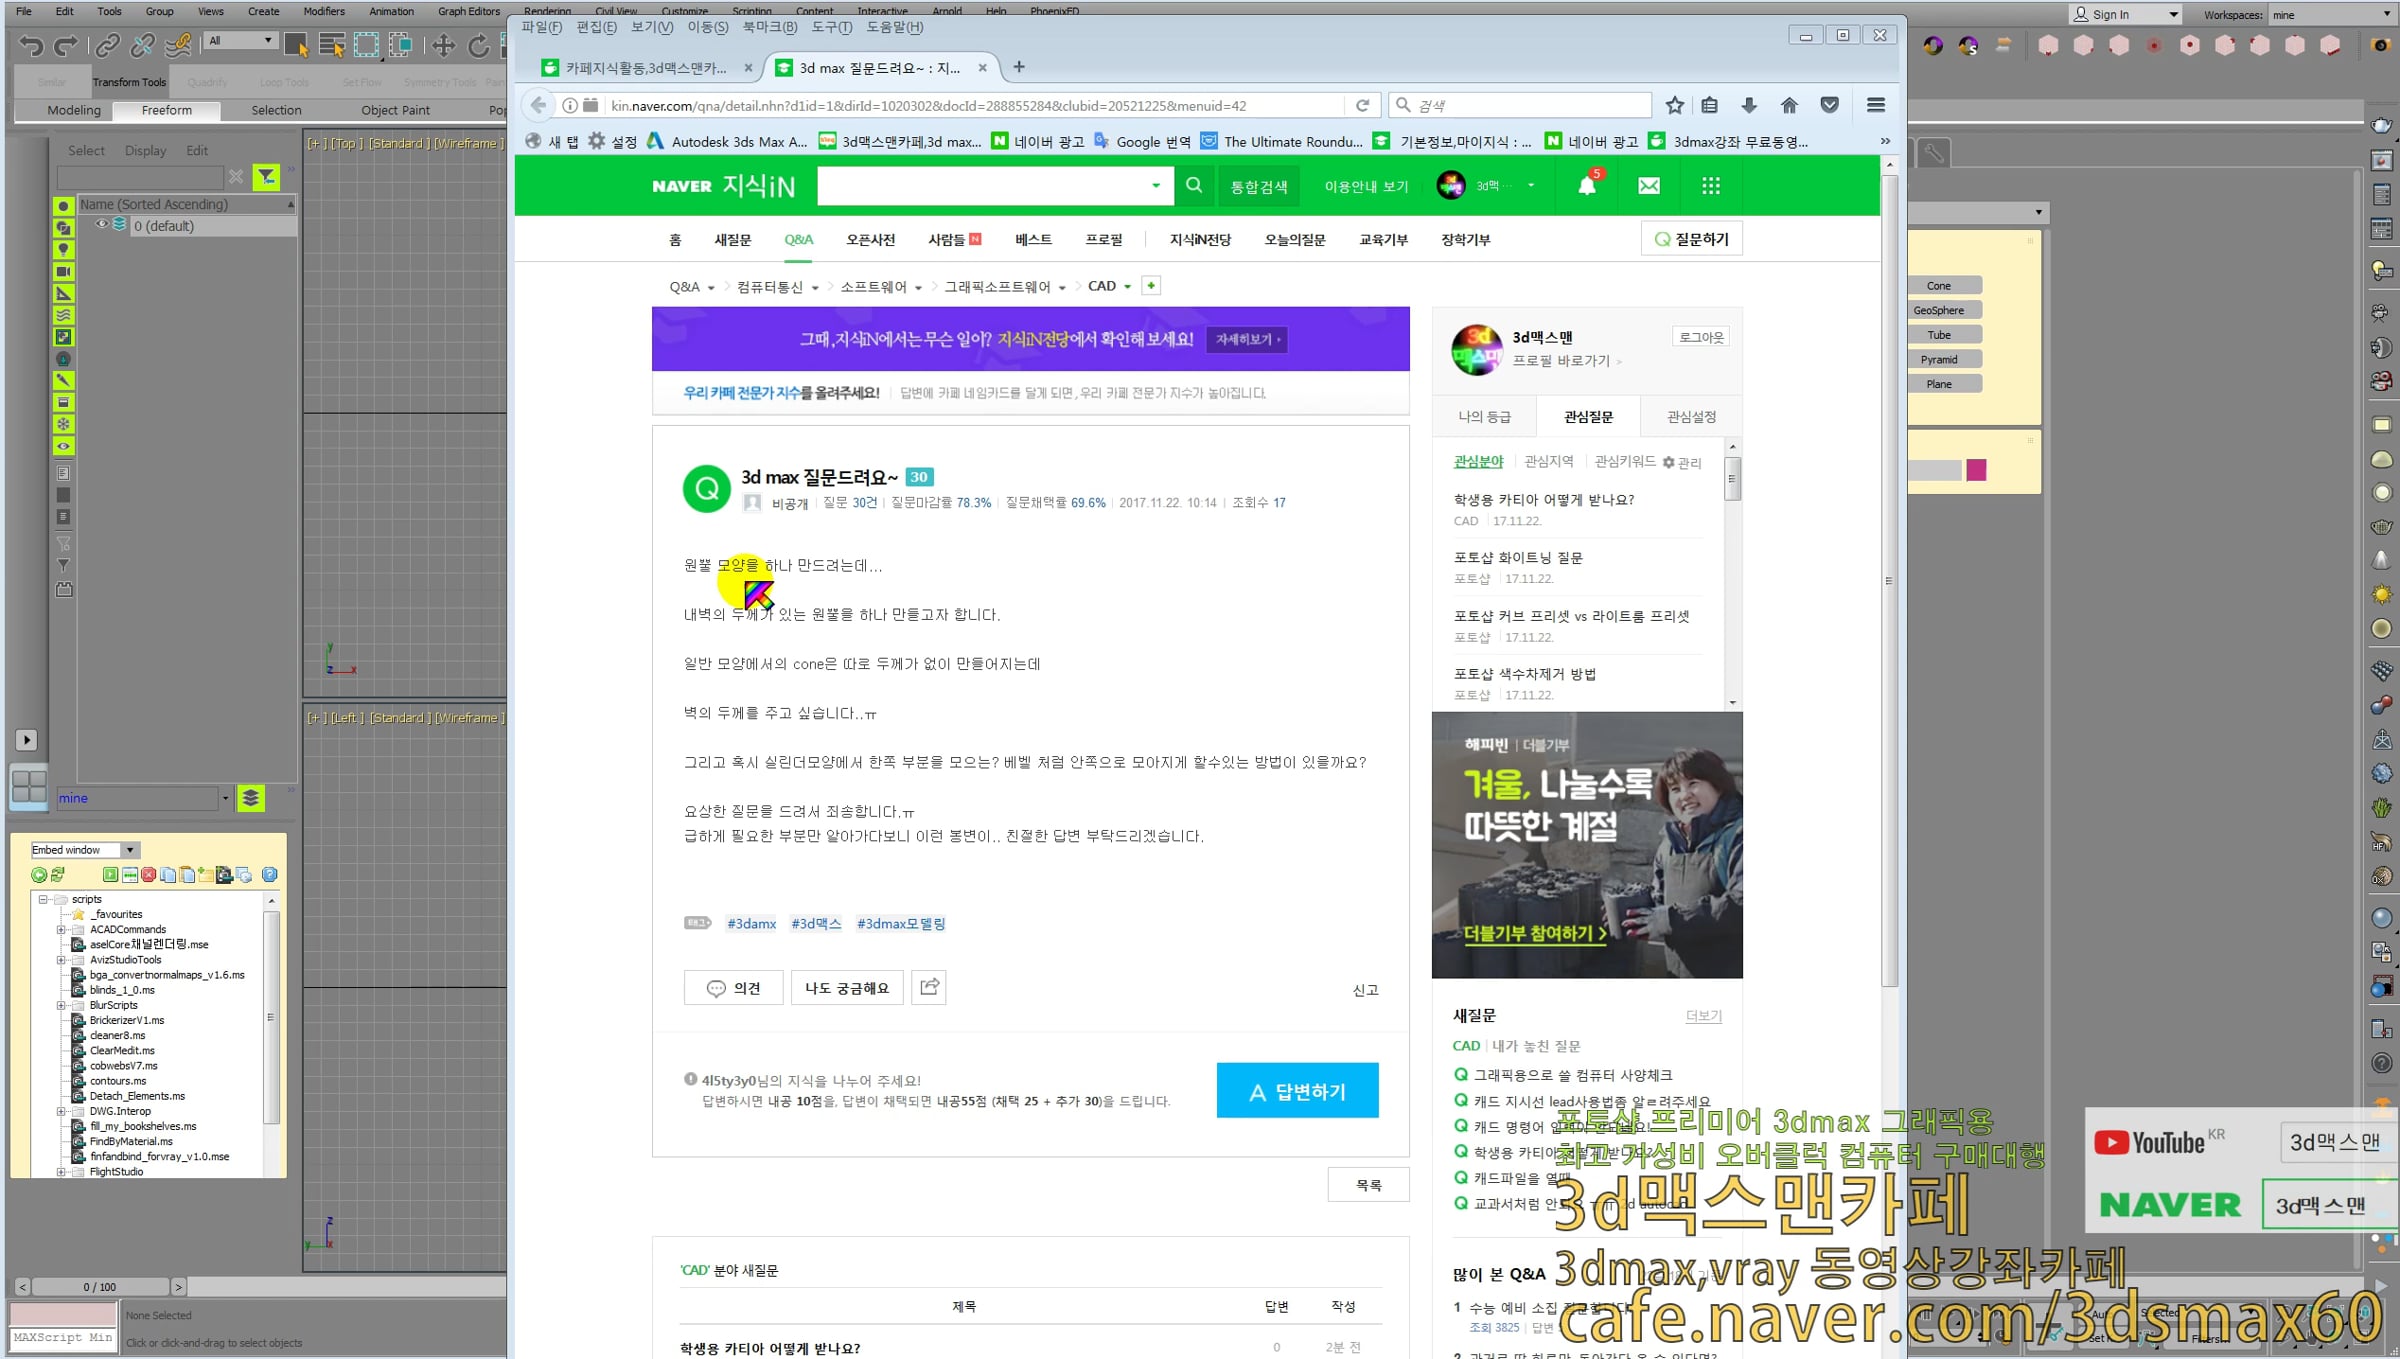Image resolution: width=2400 pixels, height=1359 pixels.
Task: Select the Select by Name tool
Action: 332,46
